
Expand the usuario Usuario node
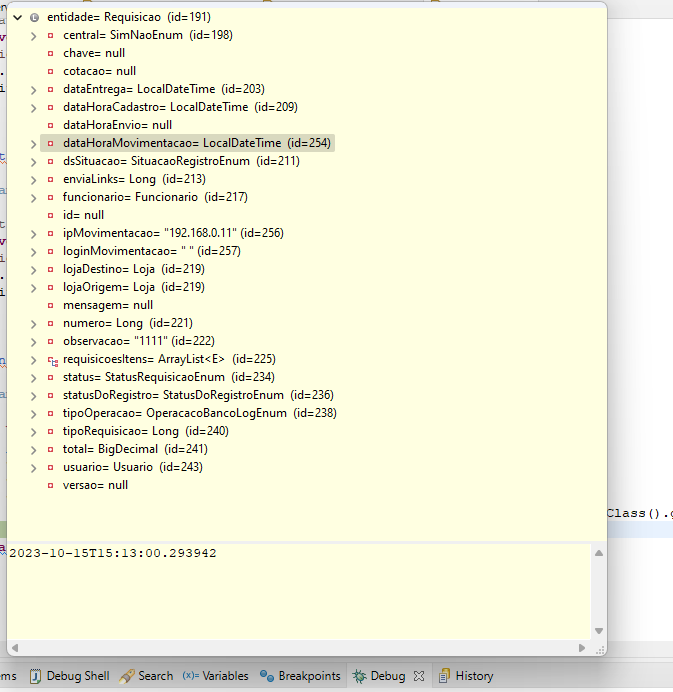(x=34, y=468)
